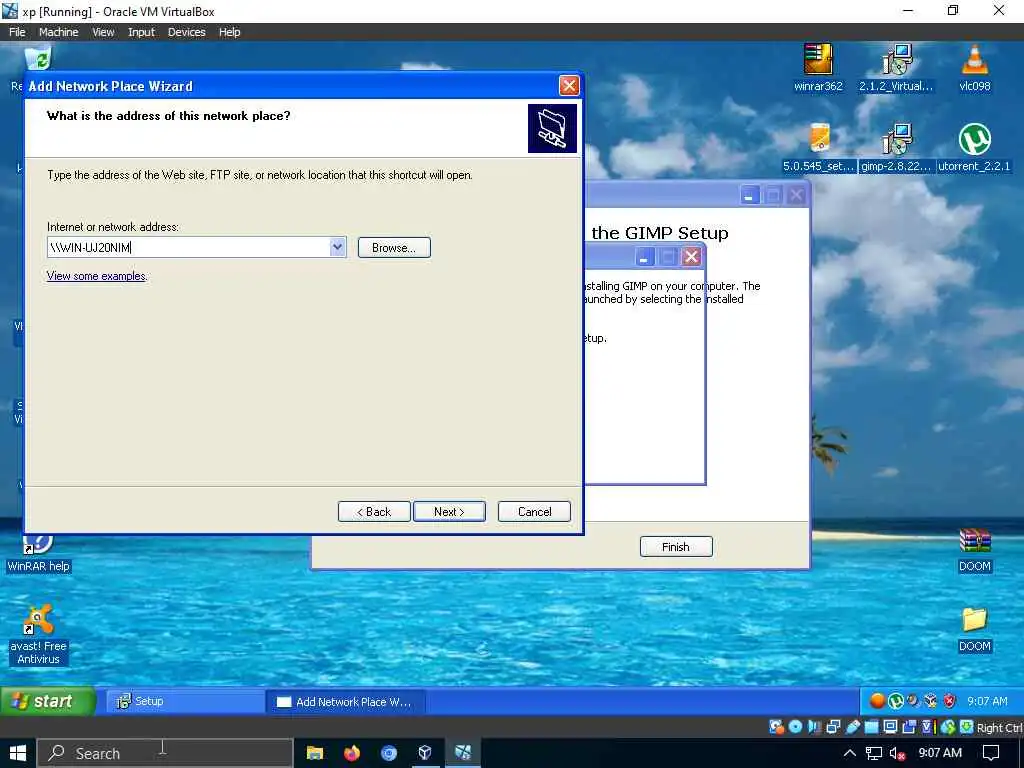Click the uTorrent icon in XP tray
Screen dimensions: 1024x768
pos(896,701)
